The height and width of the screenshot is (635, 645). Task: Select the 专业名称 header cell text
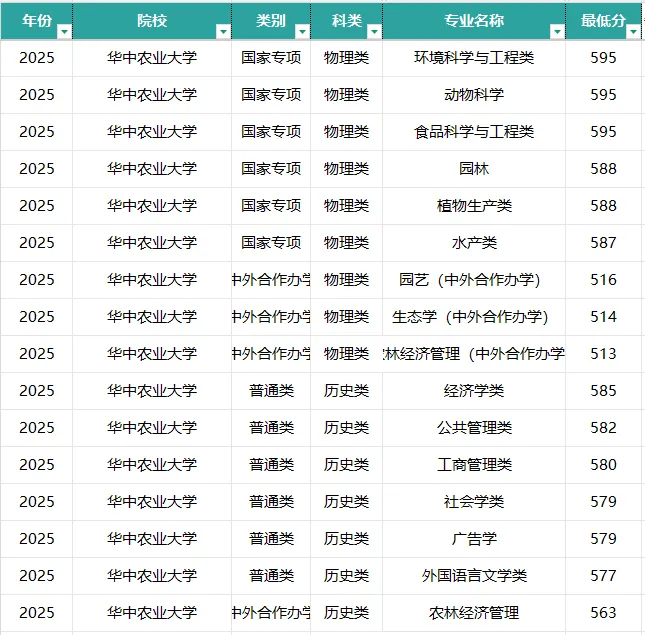pos(474,21)
